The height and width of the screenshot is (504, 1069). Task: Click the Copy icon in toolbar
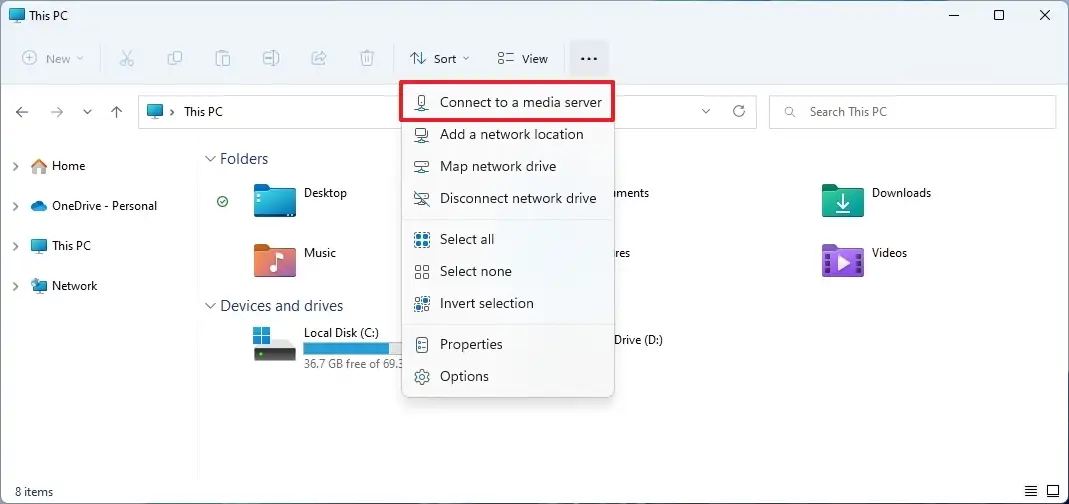[175, 59]
